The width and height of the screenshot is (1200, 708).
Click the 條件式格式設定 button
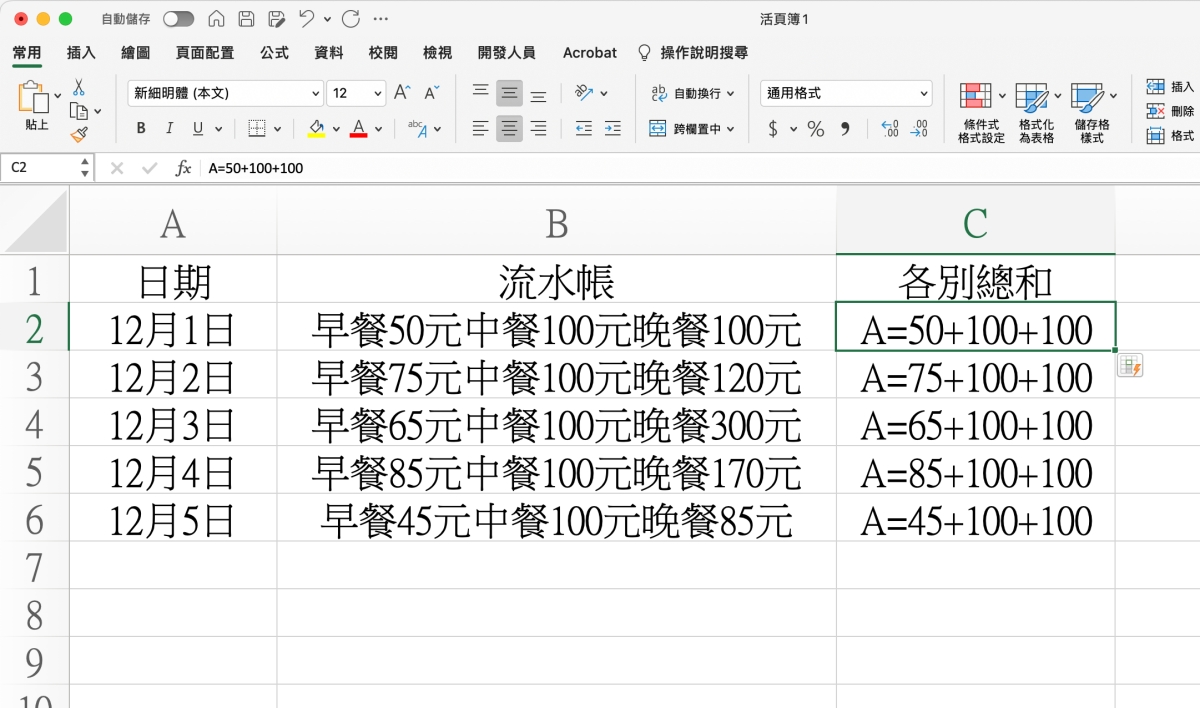pos(981,112)
